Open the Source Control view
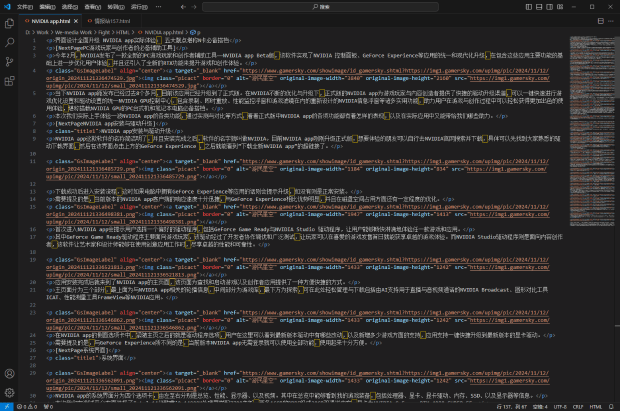 pyautogui.click(x=9, y=62)
